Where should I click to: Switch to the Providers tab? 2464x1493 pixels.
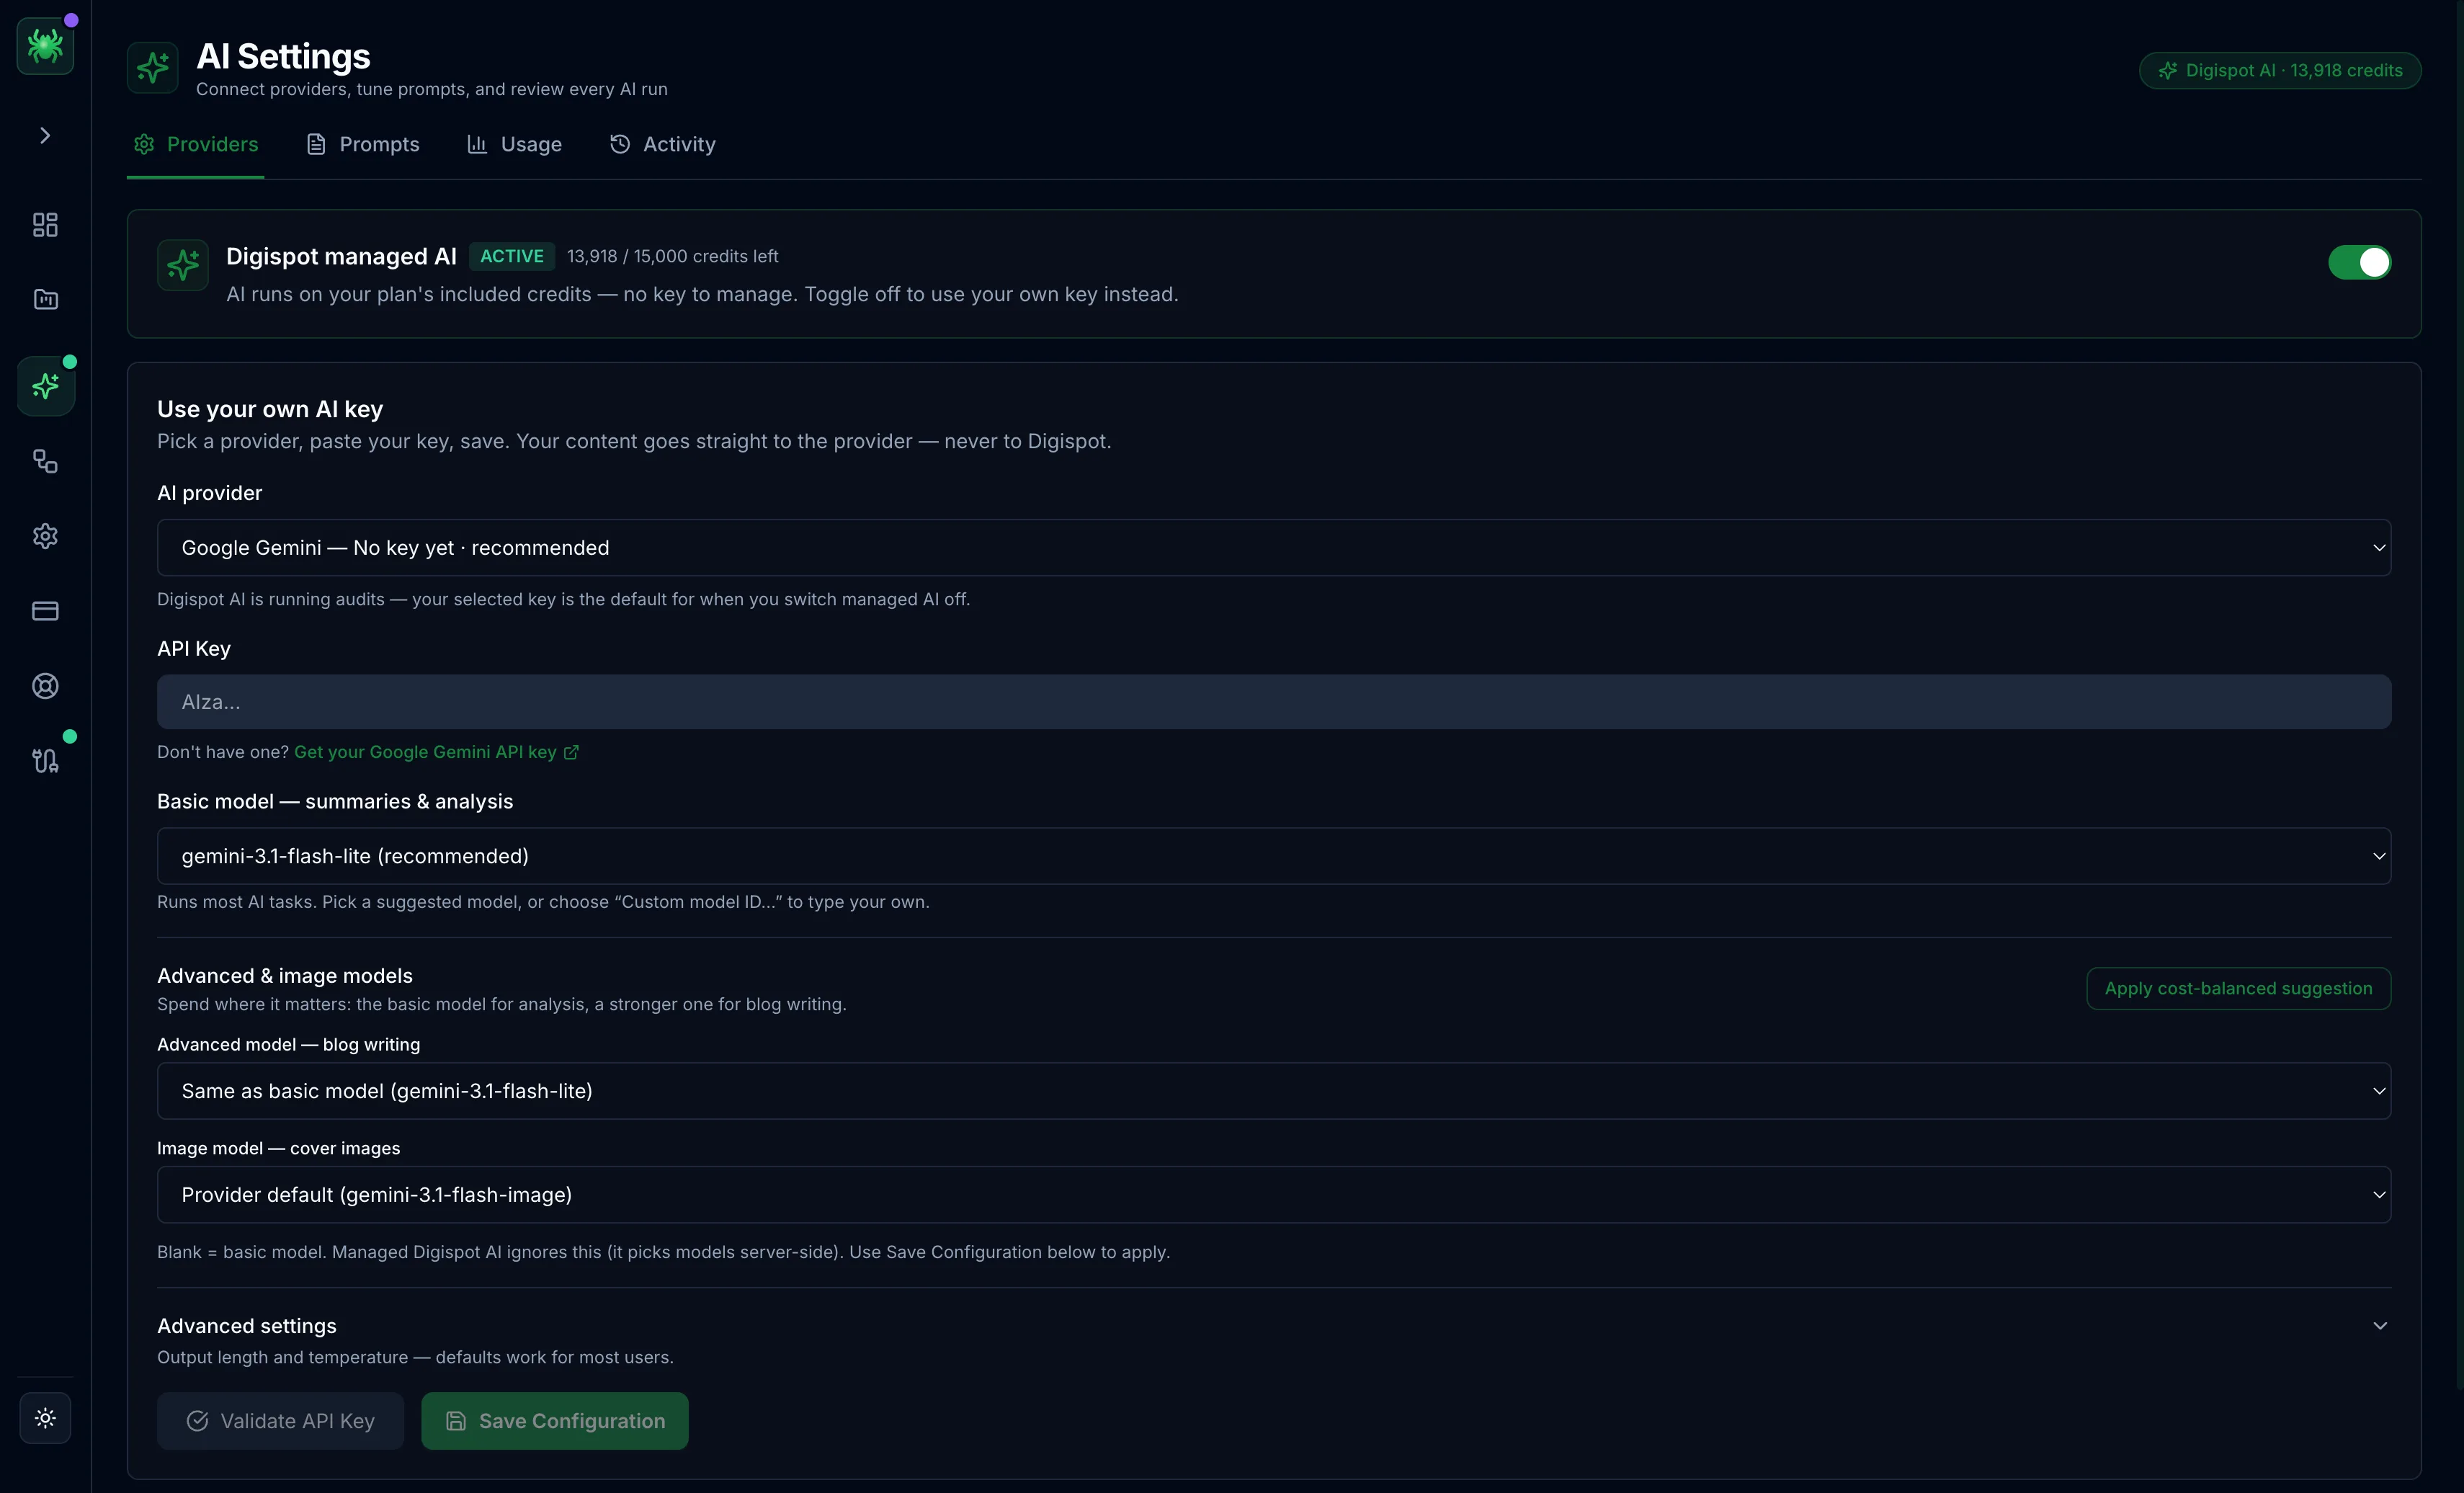(x=195, y=144)
